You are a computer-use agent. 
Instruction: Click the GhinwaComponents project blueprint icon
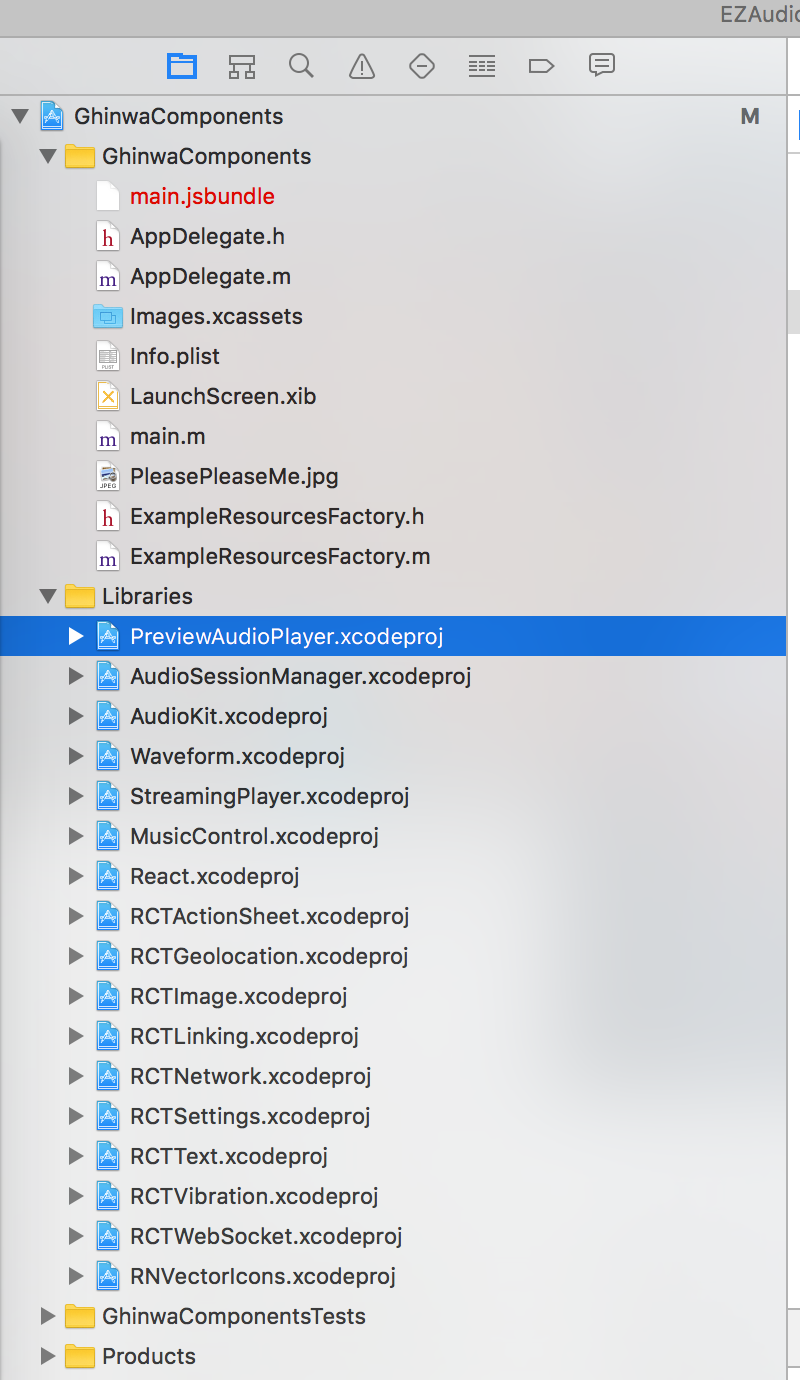point(52,116)
